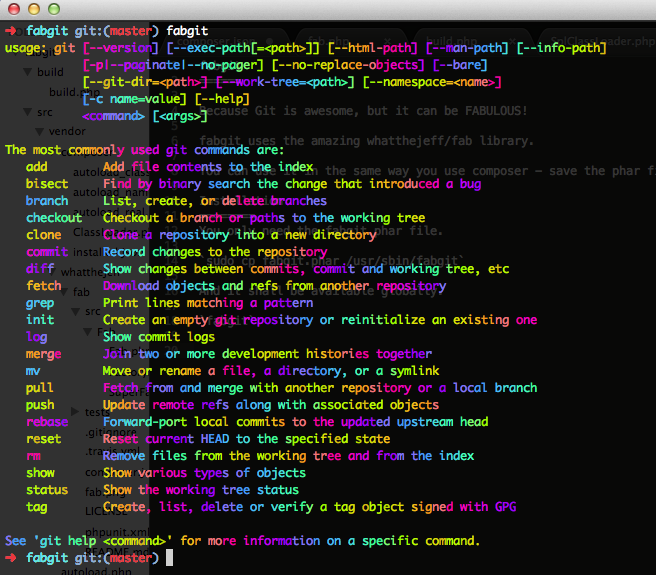Click the '[--bare]' option text
This screenshot has width=656, height=575.
pyautogui.click(x=460, y=65)
